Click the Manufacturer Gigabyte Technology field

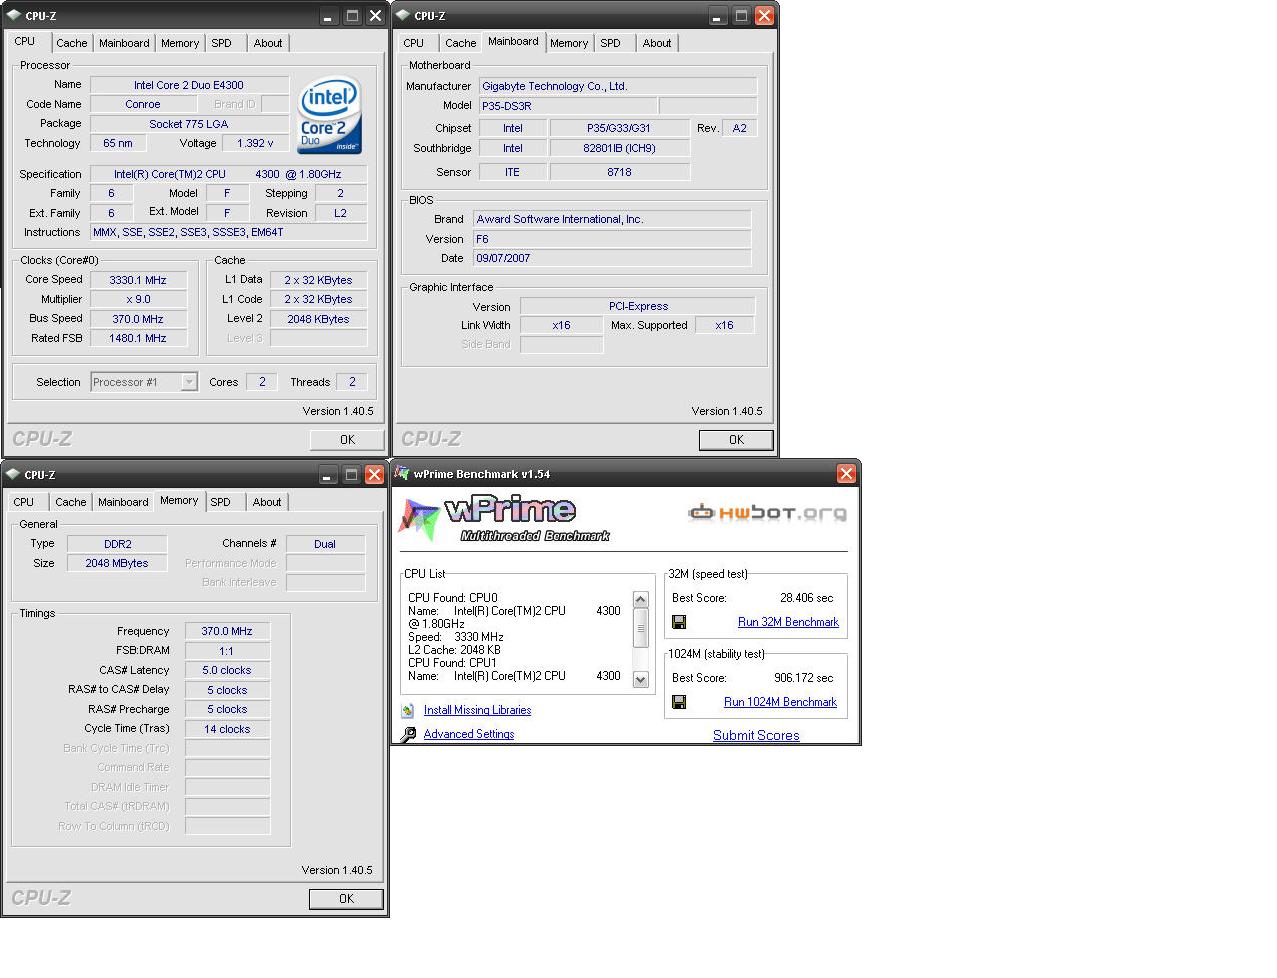point(617,86)
